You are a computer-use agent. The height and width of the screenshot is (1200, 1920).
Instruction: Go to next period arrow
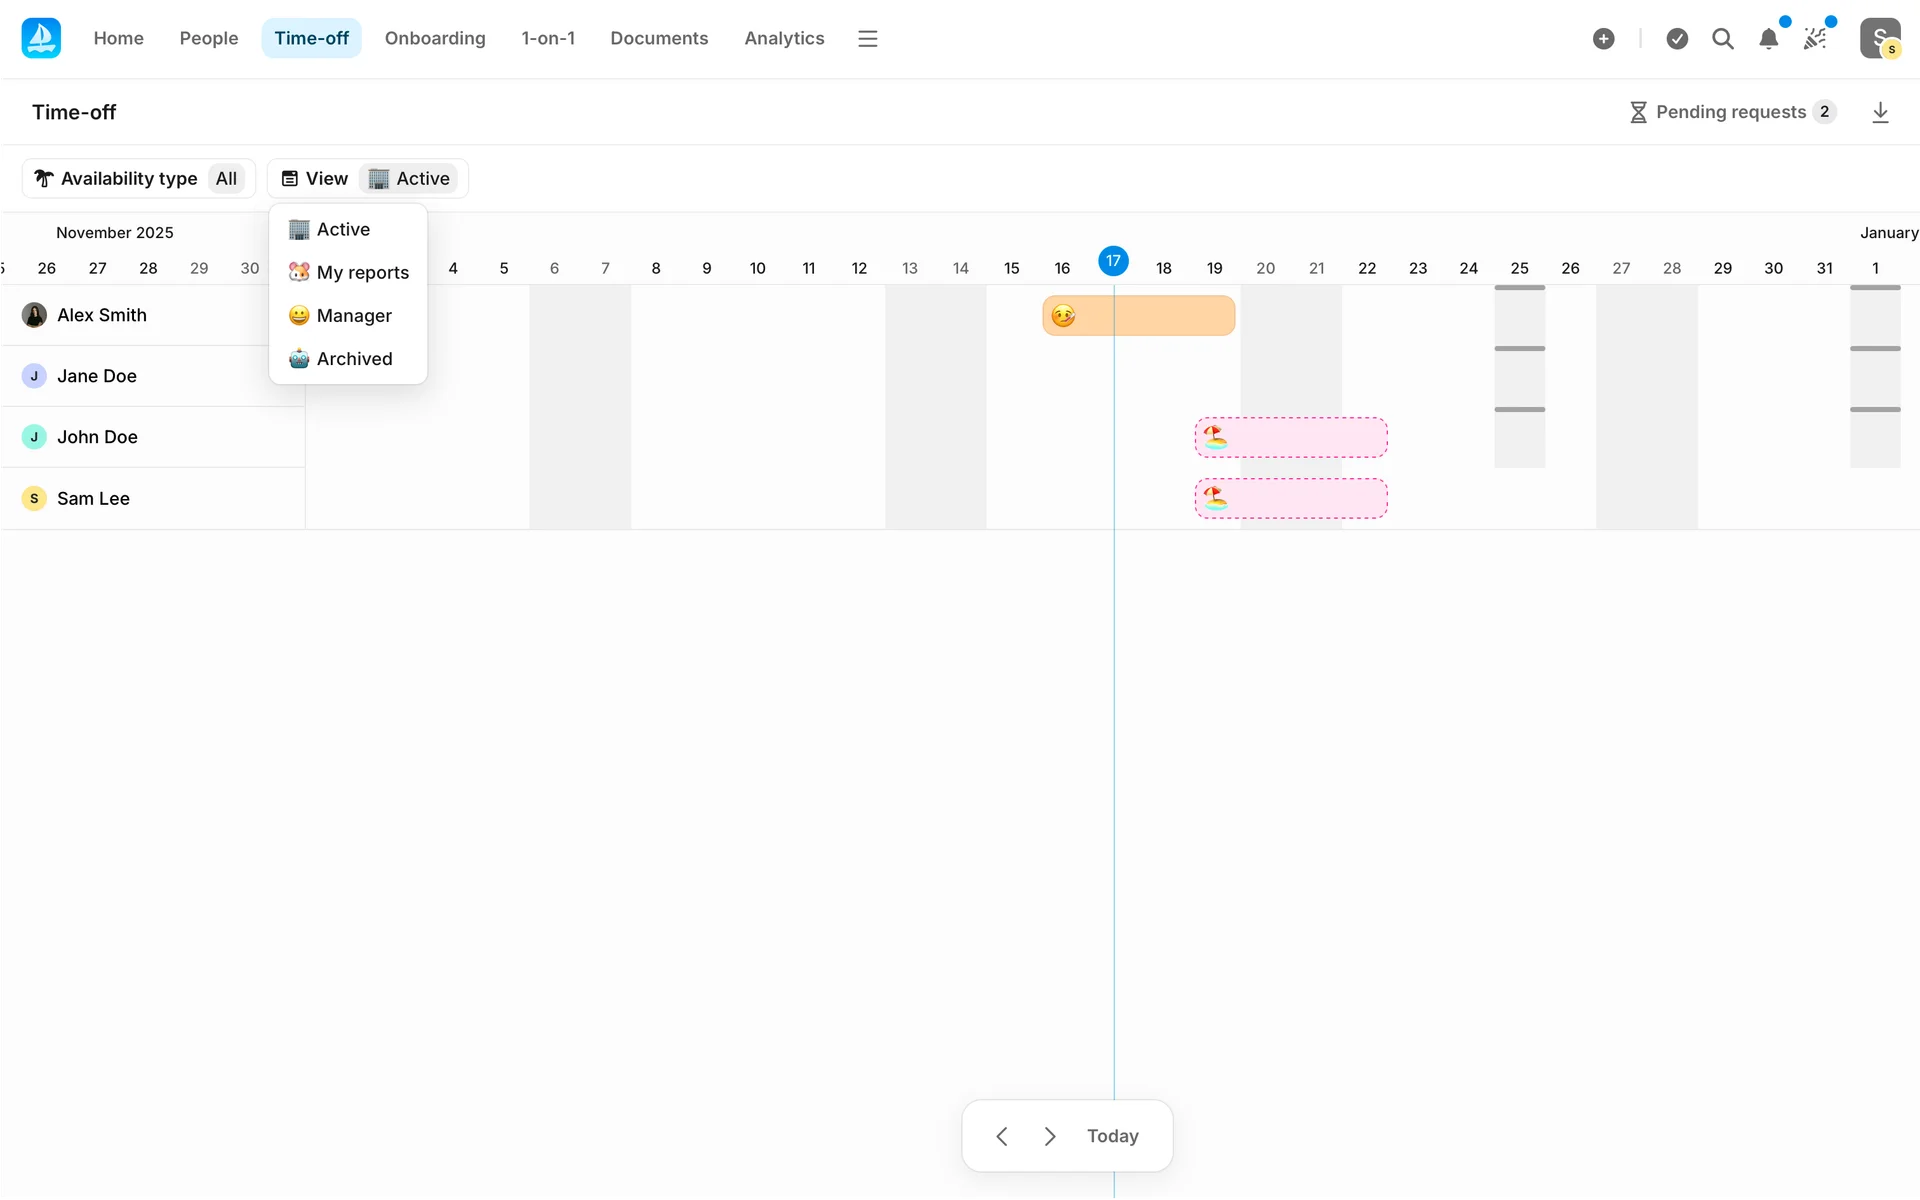coord(1050,1136)
